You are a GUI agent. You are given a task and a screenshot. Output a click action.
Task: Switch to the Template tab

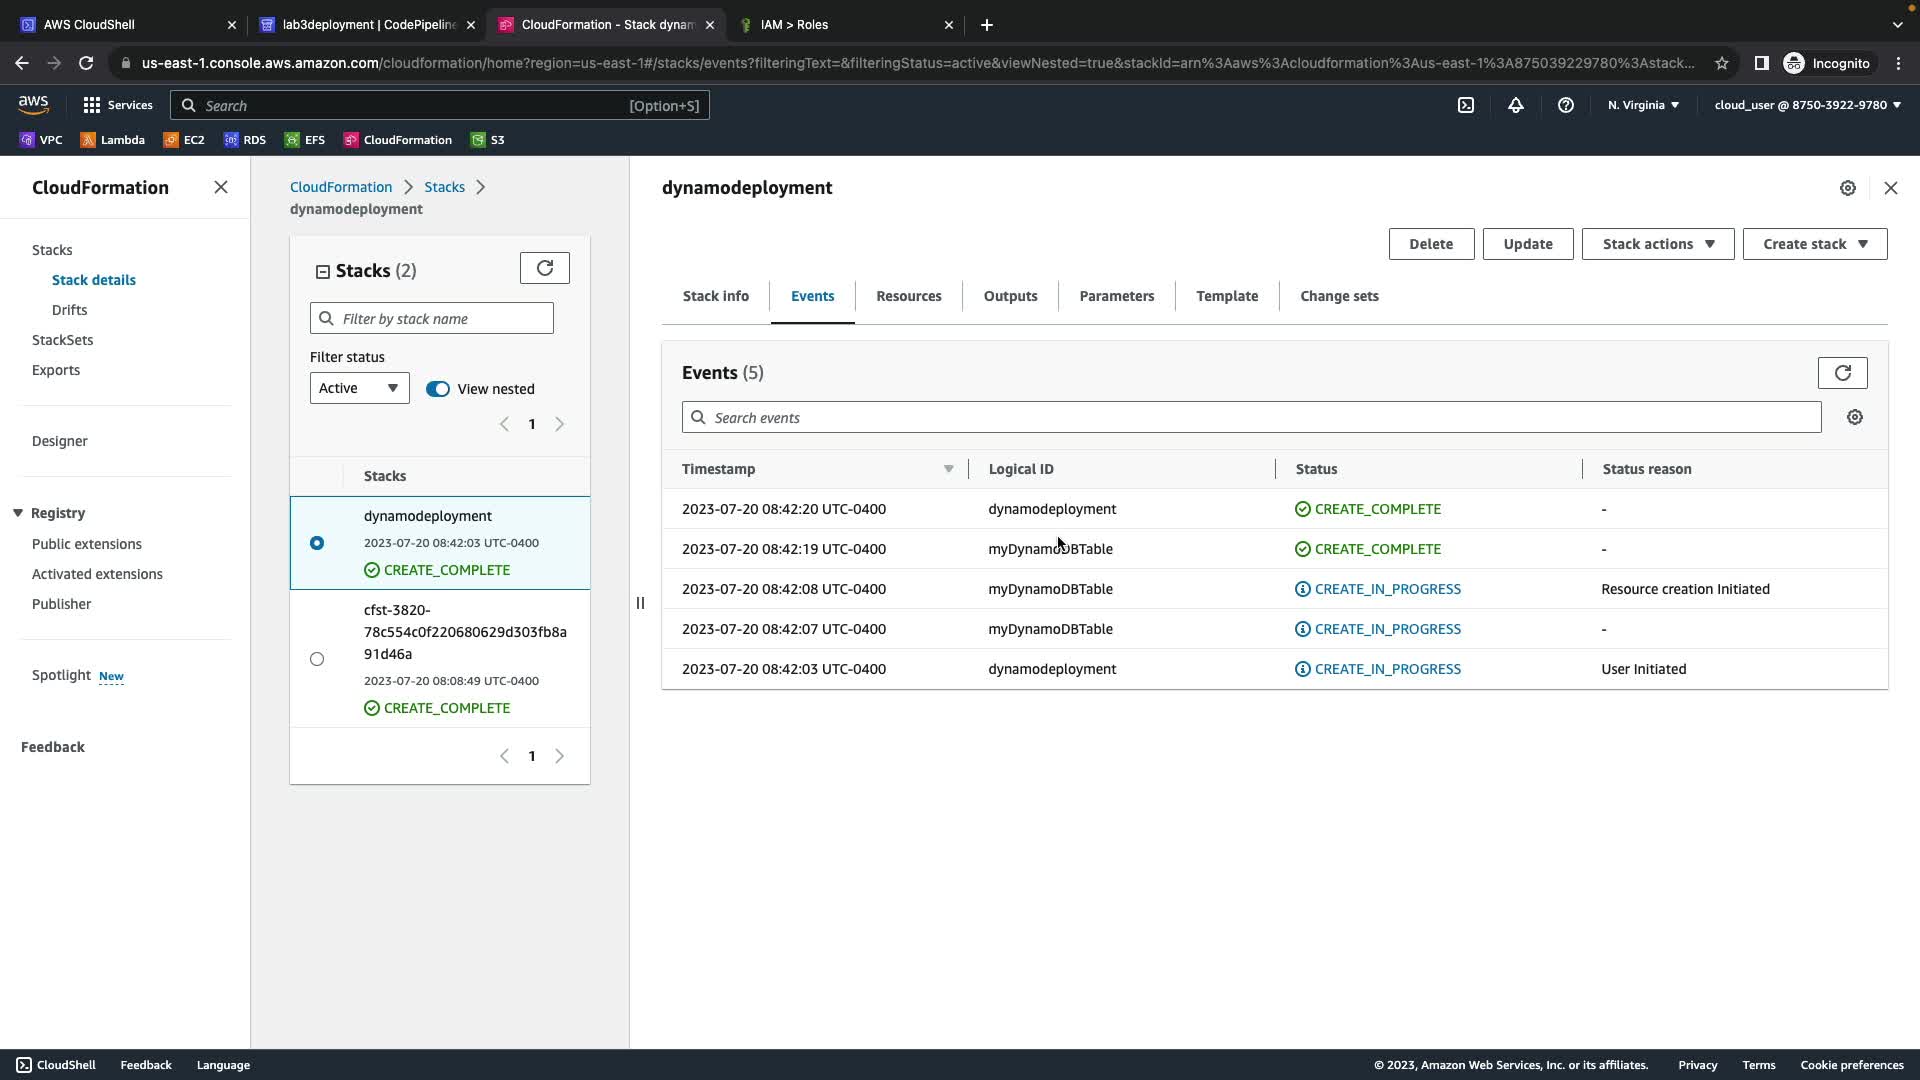[1226, 296]
